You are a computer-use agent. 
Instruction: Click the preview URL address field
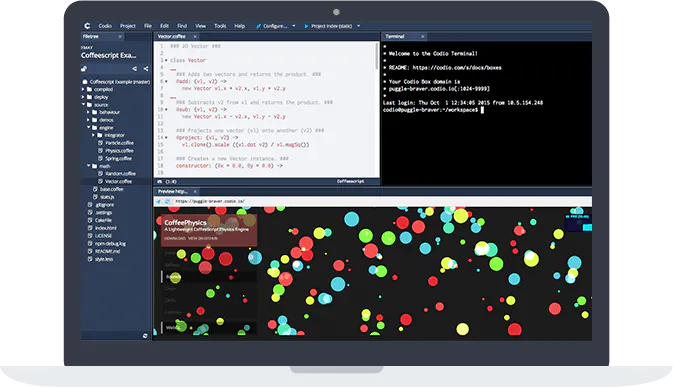(x=382, y=201)
